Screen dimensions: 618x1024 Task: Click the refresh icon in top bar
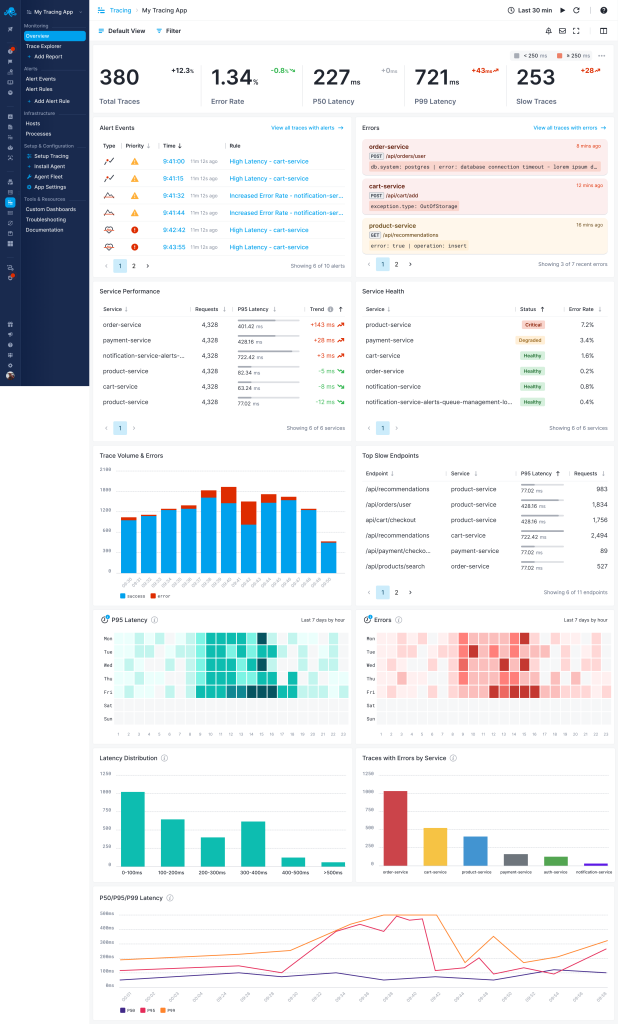(574, 10)
